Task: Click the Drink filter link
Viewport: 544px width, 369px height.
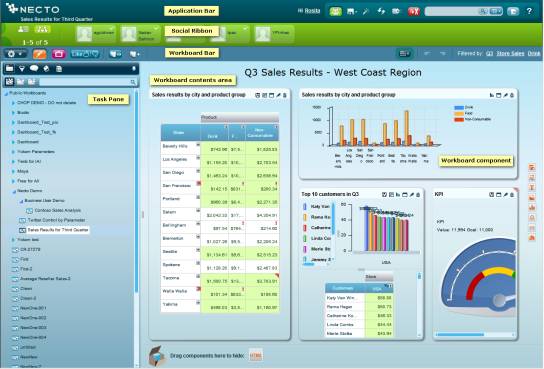Action: (534, 53)
